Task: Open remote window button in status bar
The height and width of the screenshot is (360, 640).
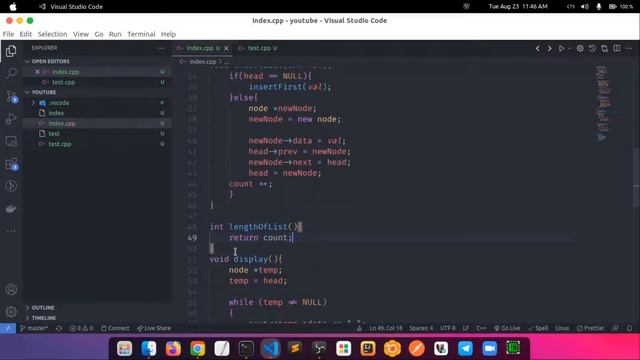Action: (8, 328)
